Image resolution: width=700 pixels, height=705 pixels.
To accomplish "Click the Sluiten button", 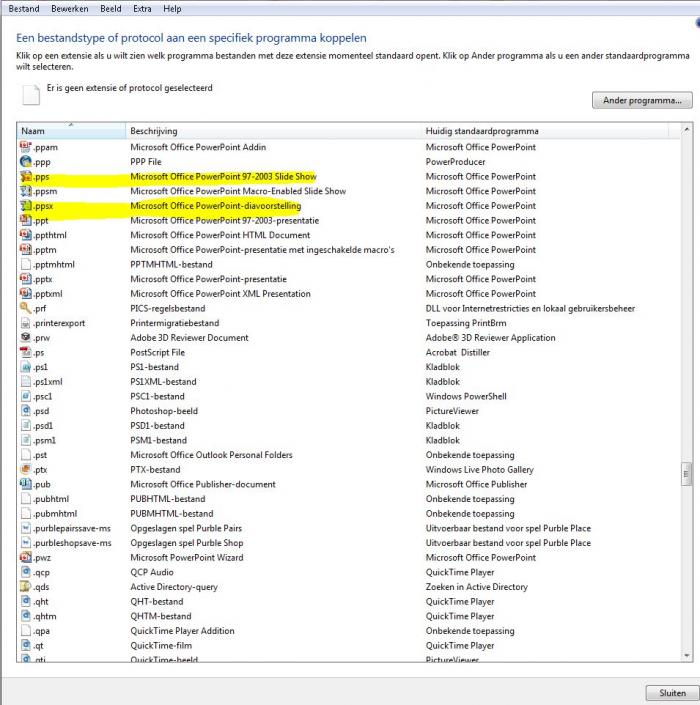I will [672, 693].
